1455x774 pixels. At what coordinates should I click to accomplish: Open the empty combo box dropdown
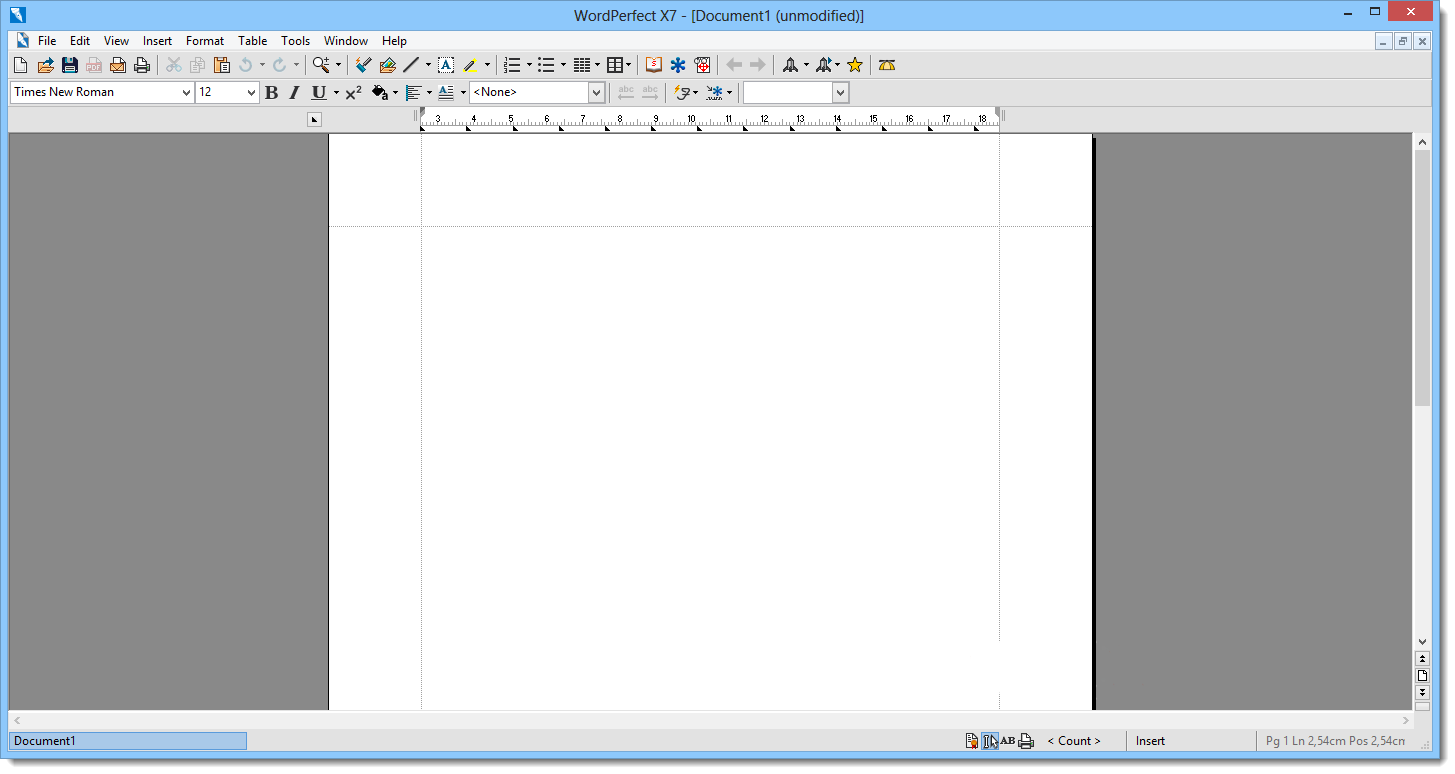tap(841, 92)
